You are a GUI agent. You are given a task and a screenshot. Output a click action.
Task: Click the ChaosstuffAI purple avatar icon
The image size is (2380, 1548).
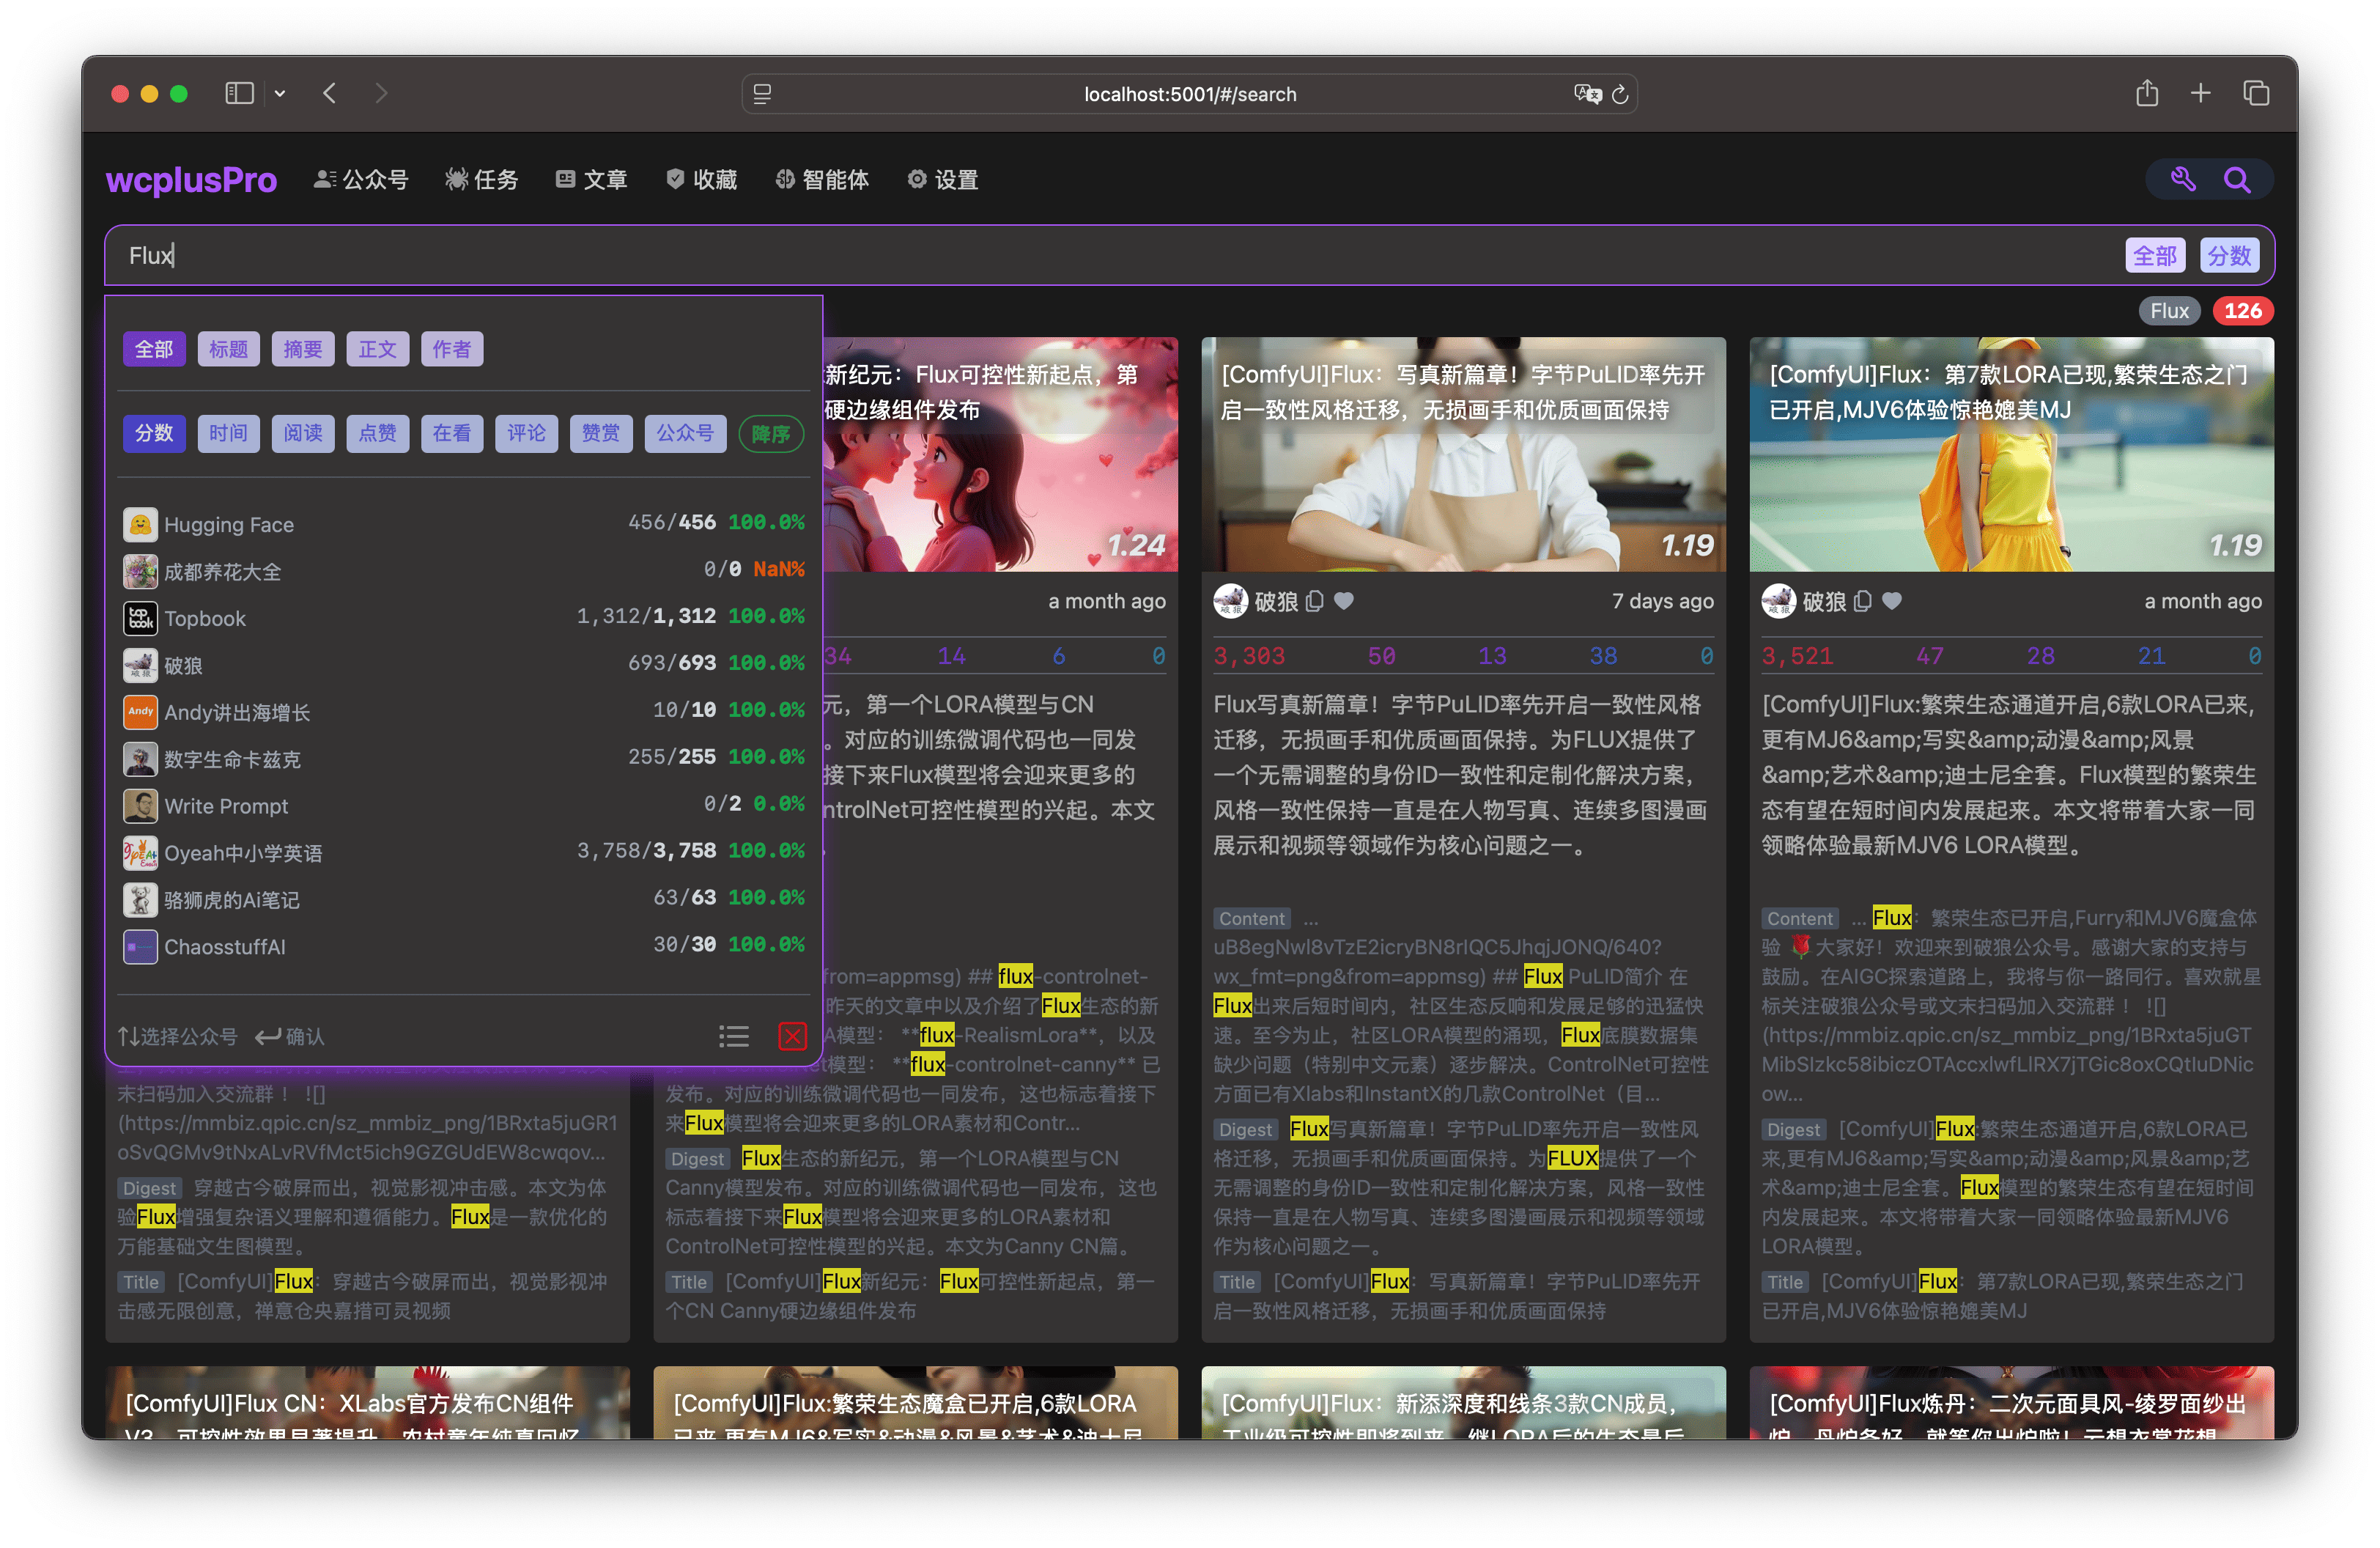coord(140,946)
